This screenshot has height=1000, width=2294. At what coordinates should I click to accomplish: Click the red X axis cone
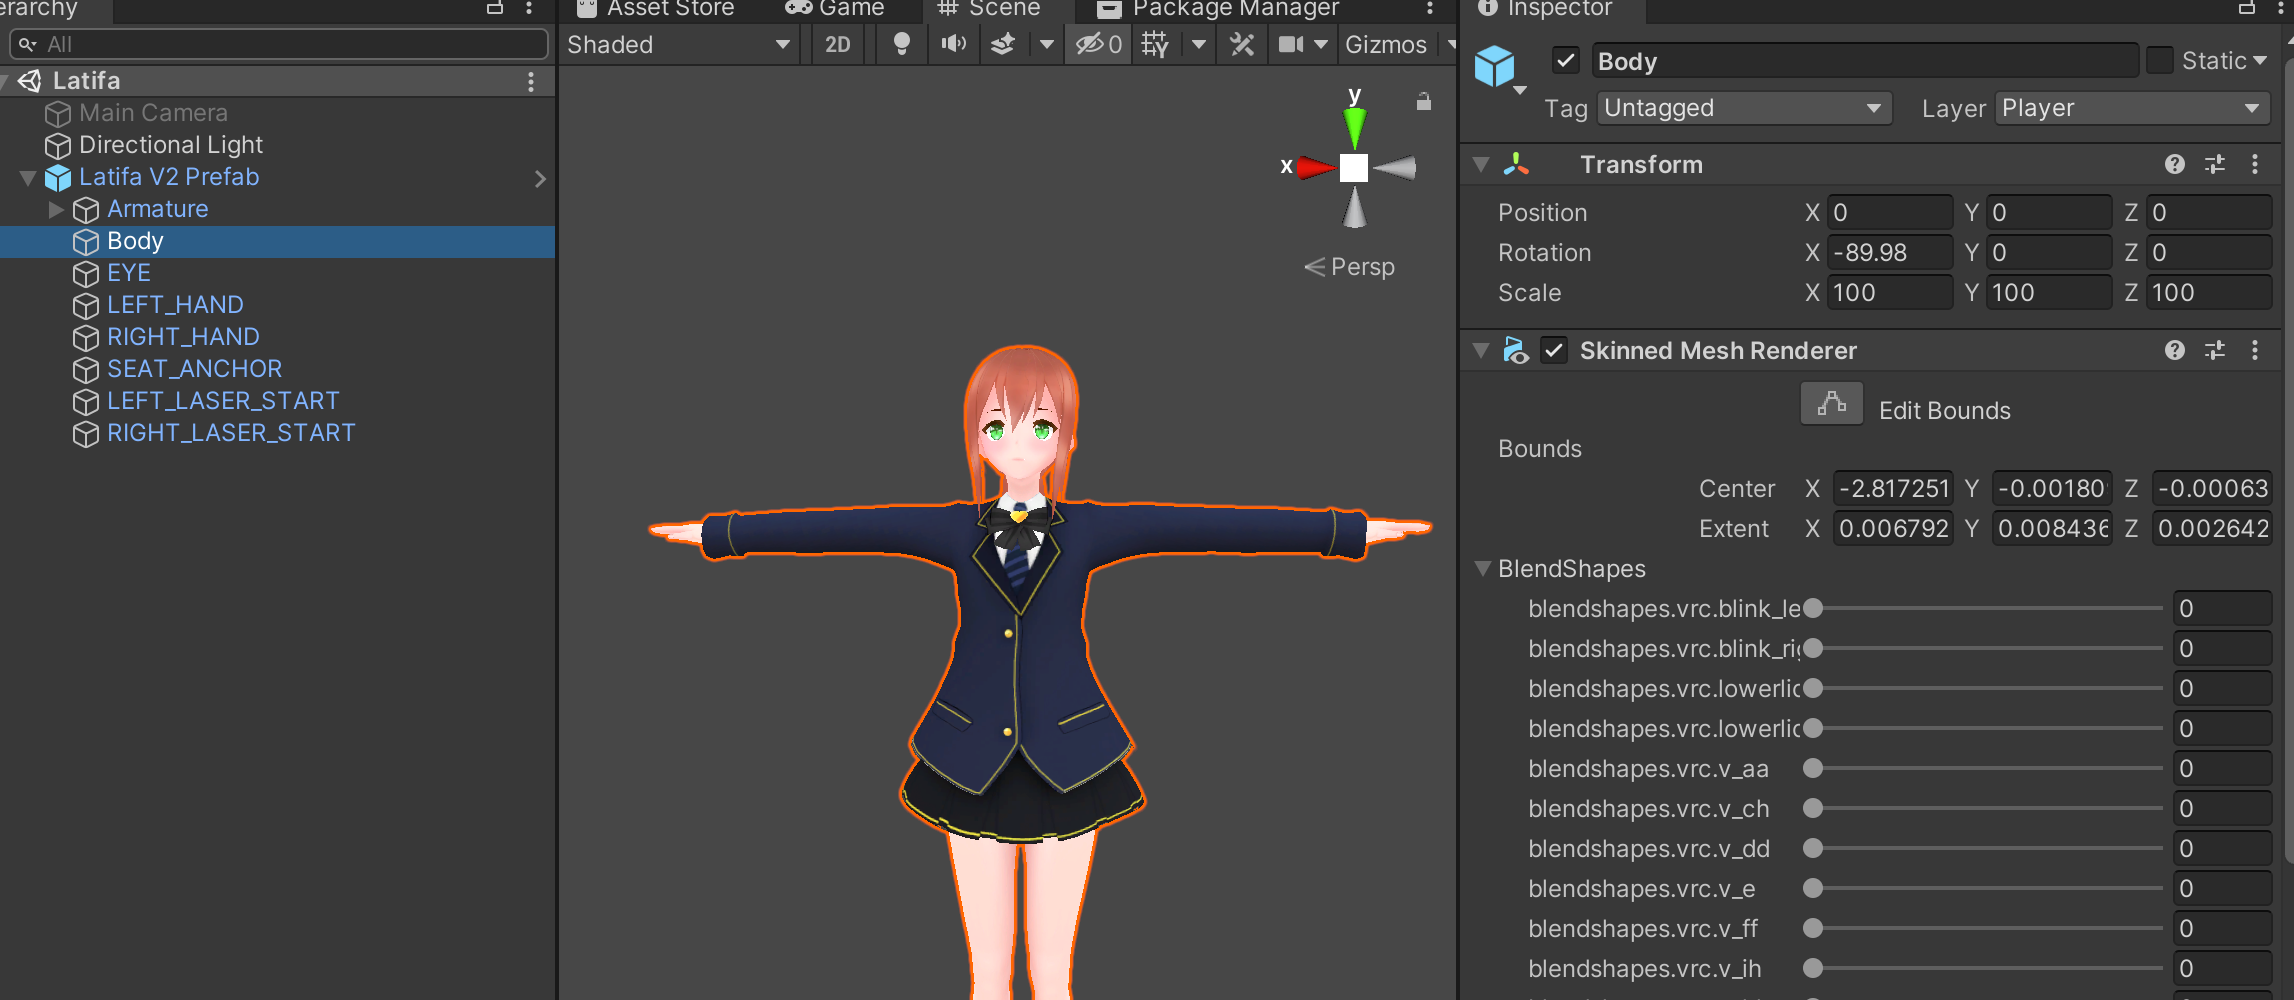click(1317, 167)
